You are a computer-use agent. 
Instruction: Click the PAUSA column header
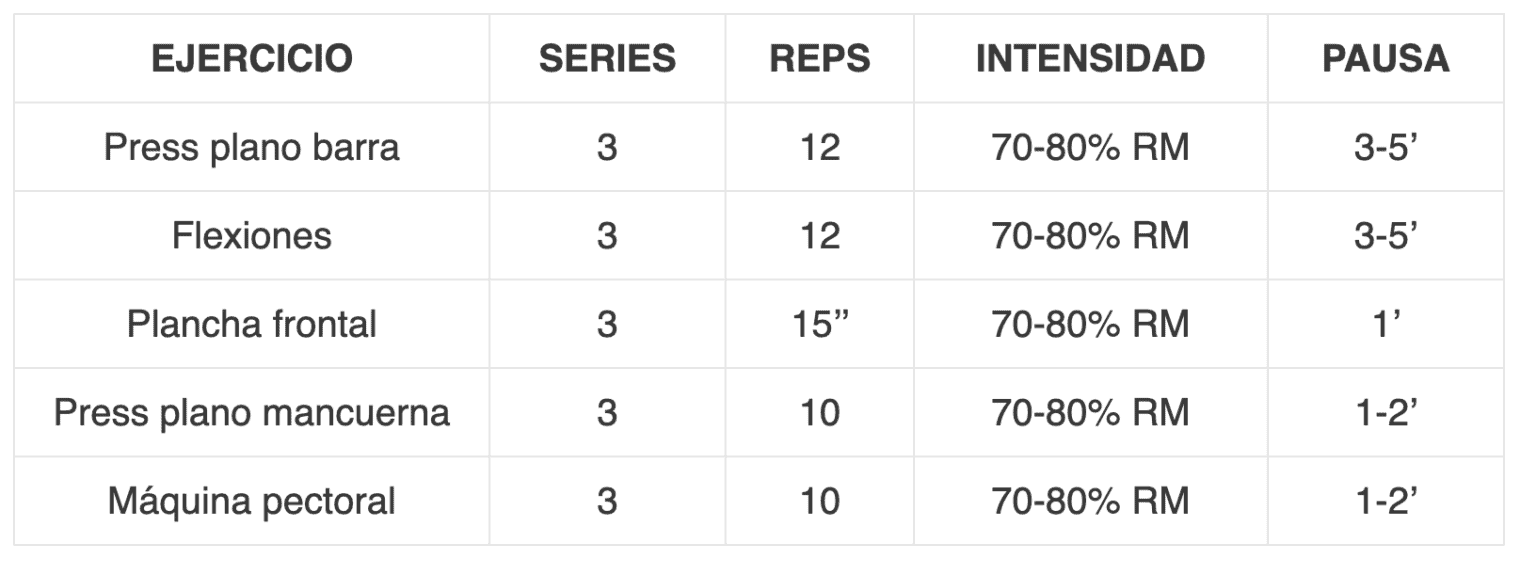[x=1385, y=59]
